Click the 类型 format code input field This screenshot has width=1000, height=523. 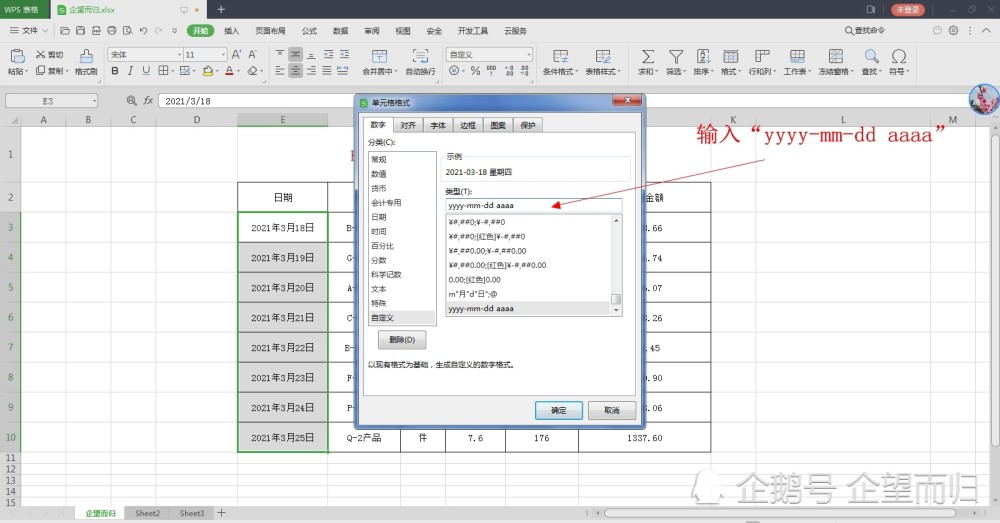point(533,205)
